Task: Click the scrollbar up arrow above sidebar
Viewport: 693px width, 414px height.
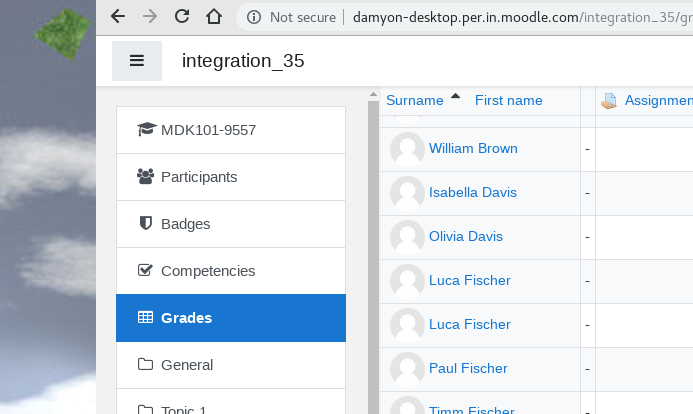Action: 373,94
